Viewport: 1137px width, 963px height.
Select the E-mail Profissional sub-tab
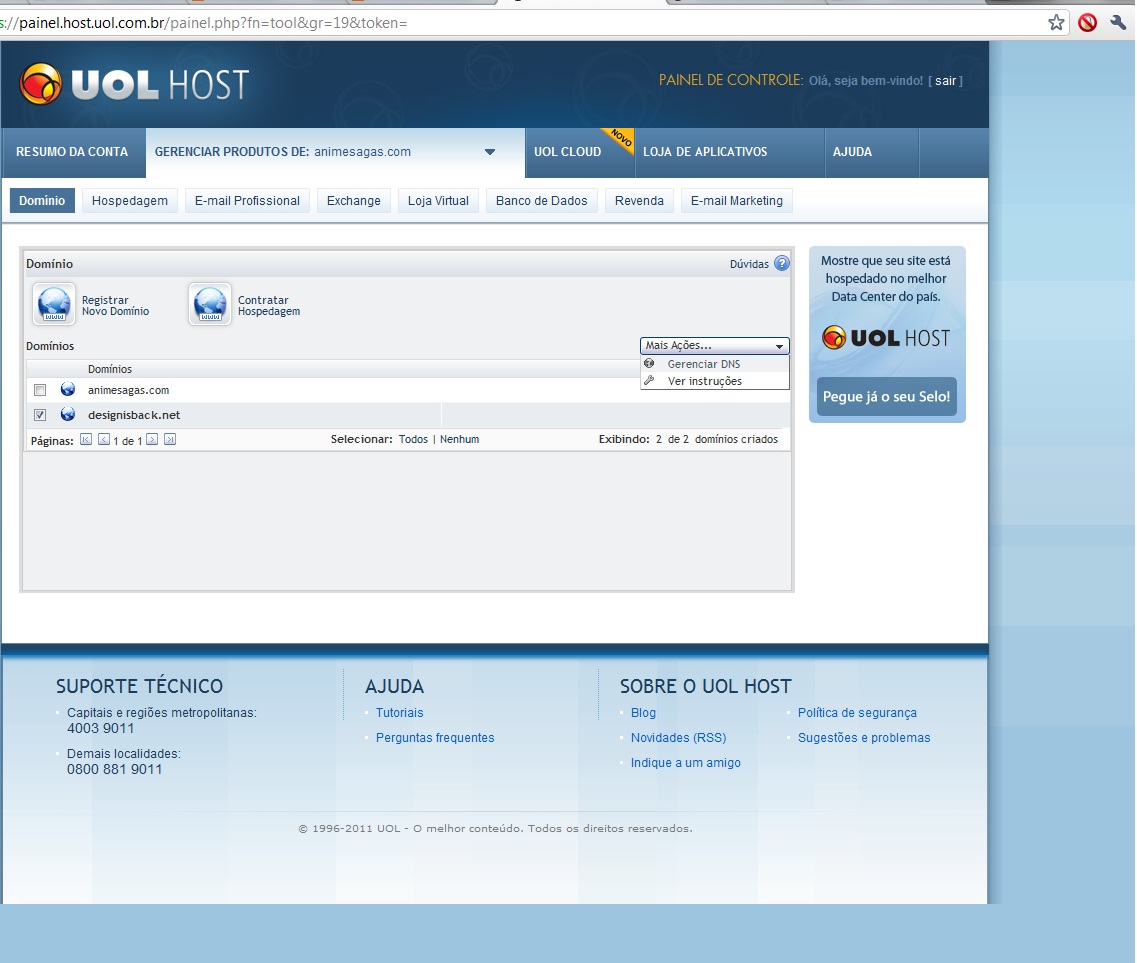pos(247,201)
